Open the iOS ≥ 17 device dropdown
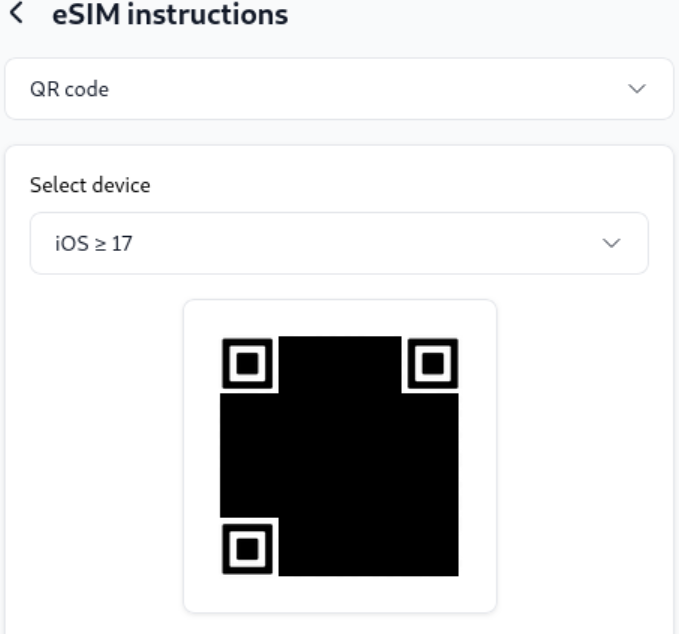679x634 pixels. (339, 243)
